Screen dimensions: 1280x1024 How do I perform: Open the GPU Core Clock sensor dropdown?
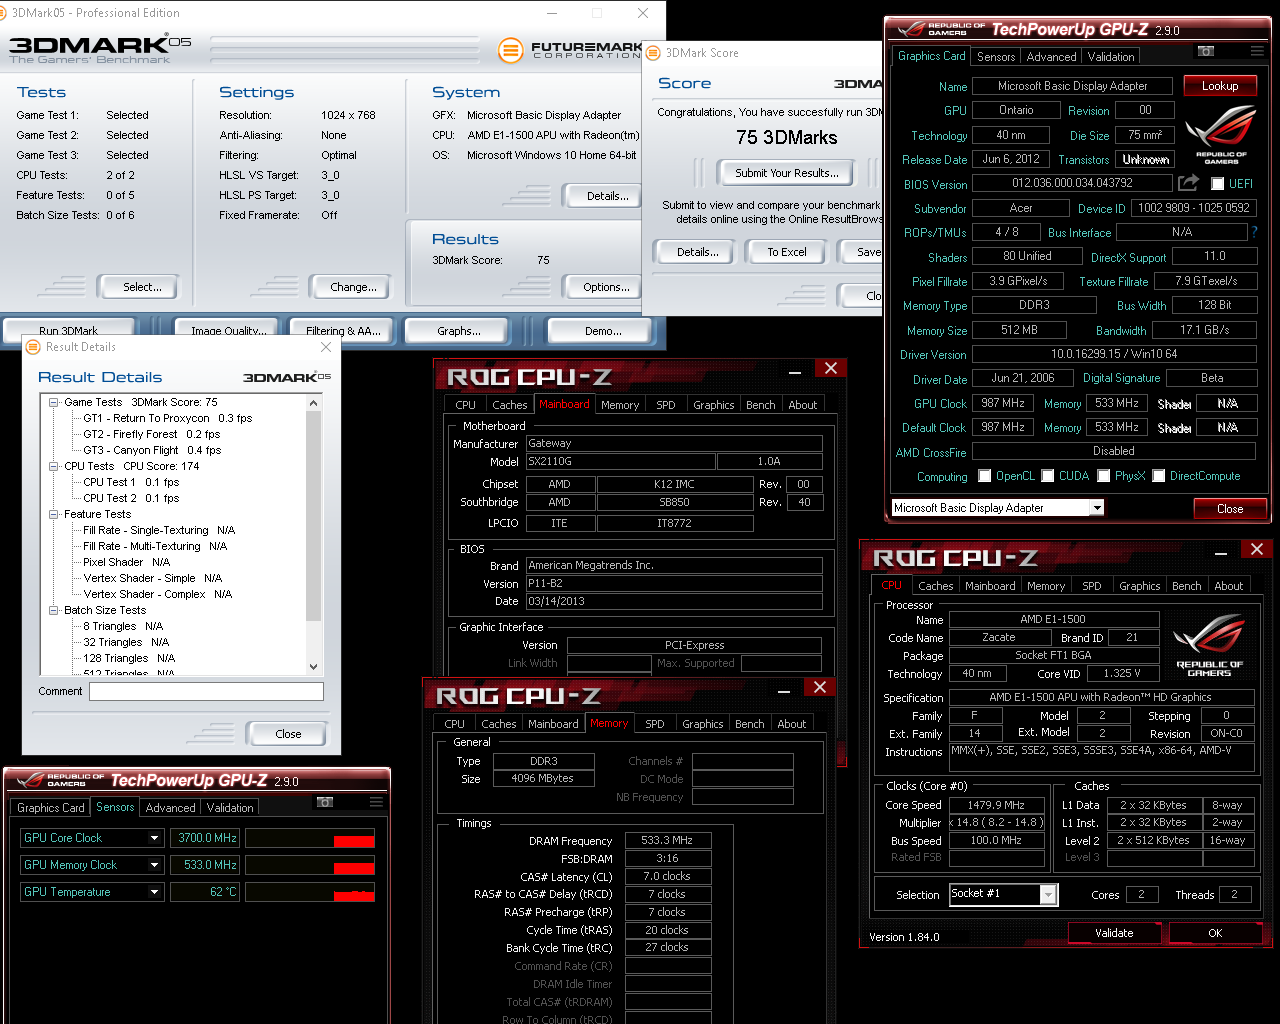155,838
